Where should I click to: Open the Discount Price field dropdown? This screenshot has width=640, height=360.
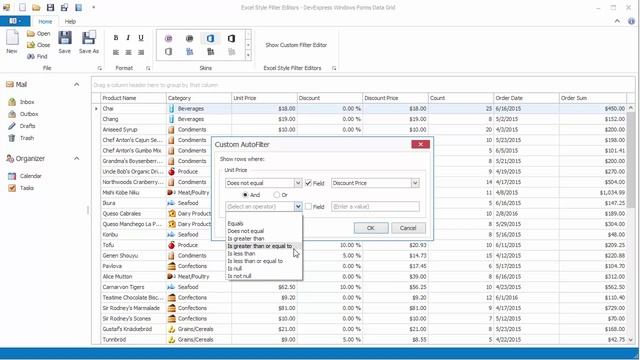click(415, 183)
